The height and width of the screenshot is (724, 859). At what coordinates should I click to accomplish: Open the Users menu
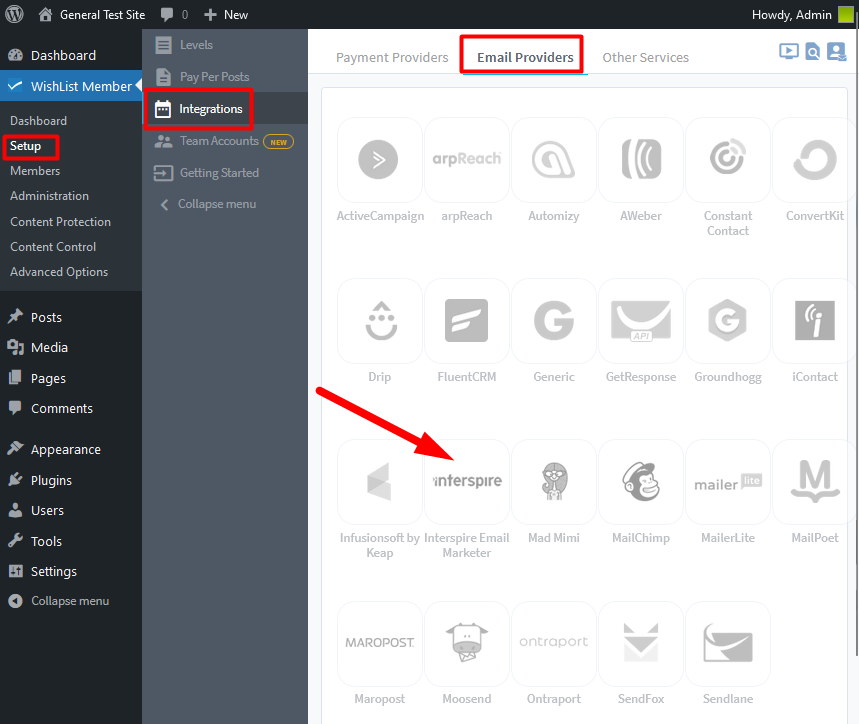(x=71, y=510)
